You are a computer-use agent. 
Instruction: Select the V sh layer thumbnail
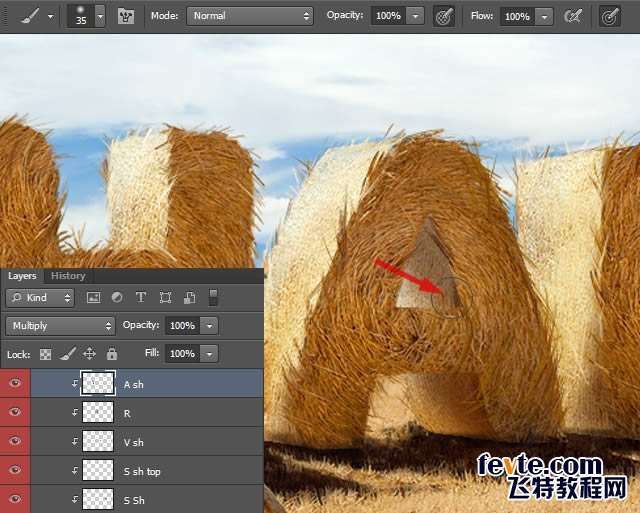[98, 441]
